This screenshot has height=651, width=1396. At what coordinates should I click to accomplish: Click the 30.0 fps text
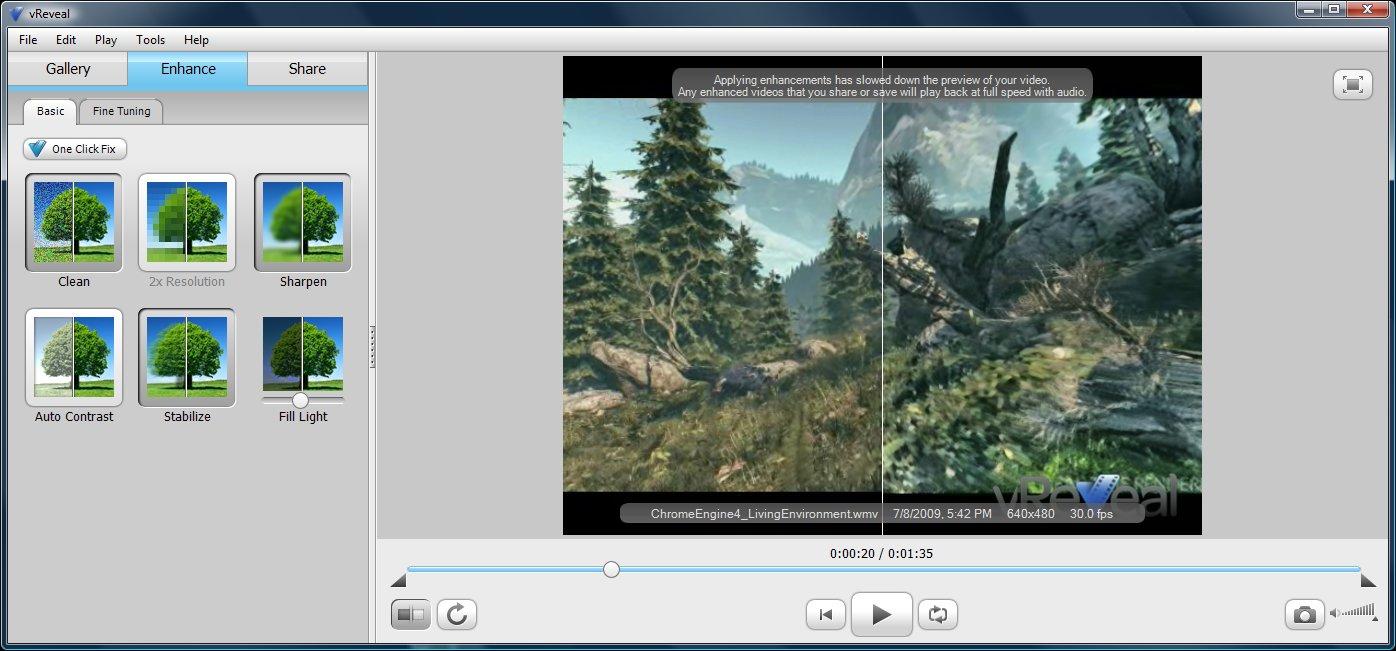click(1091, 514)
